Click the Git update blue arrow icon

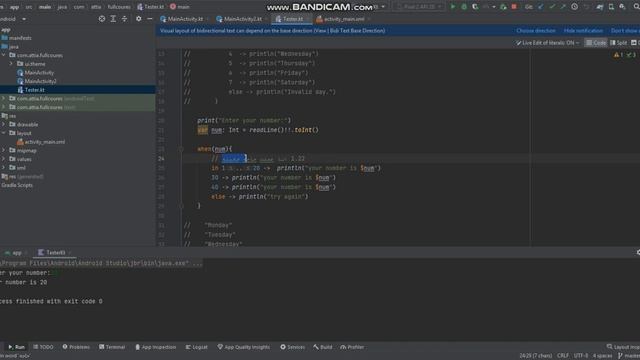tap(540, 7)
